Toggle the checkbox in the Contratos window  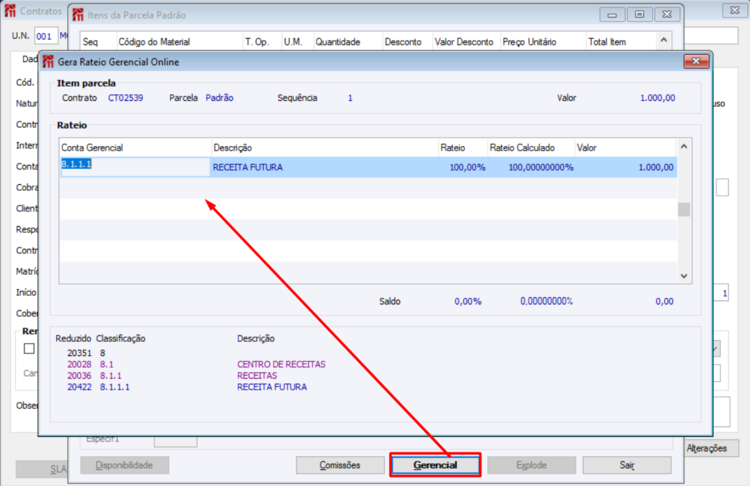pyautogui.click(x=29, y=348)
